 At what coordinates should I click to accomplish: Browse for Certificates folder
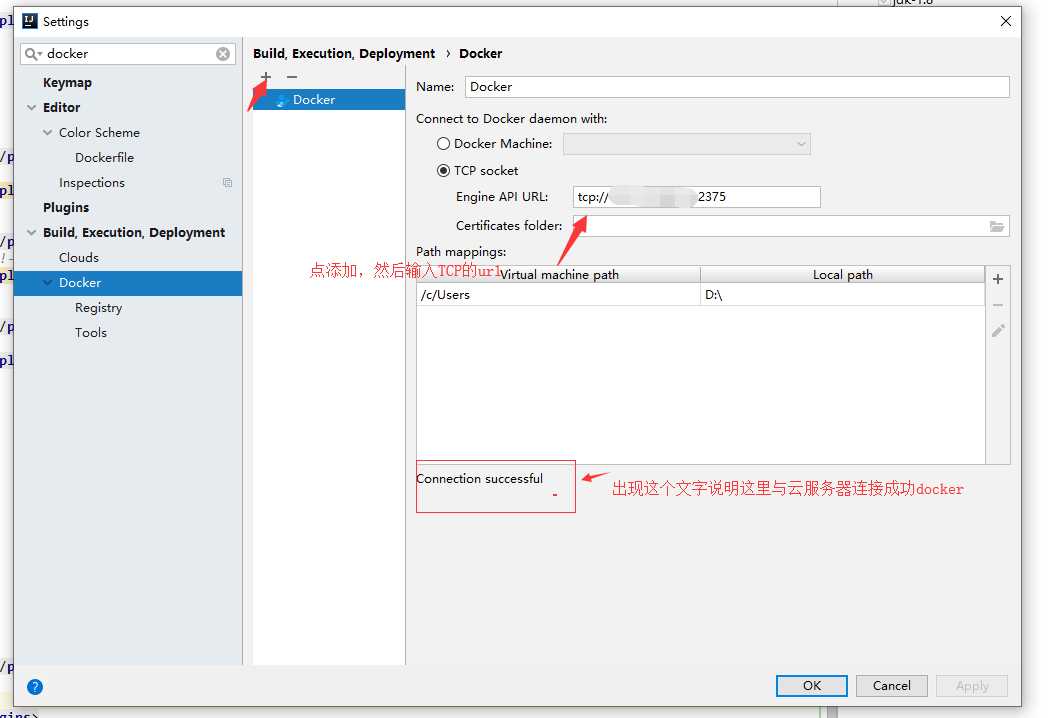(x=997, y=226)
